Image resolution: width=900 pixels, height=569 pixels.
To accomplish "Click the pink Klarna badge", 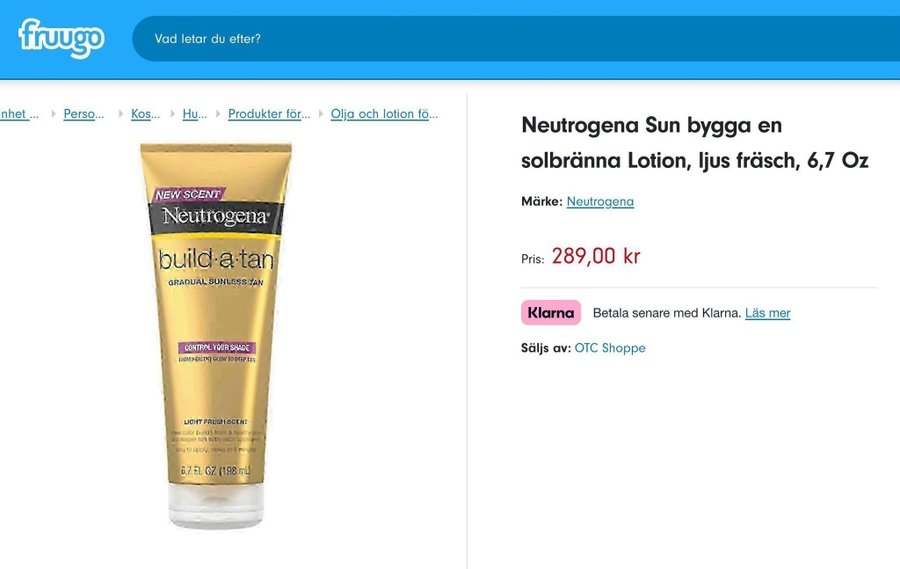I will point(551,313).
